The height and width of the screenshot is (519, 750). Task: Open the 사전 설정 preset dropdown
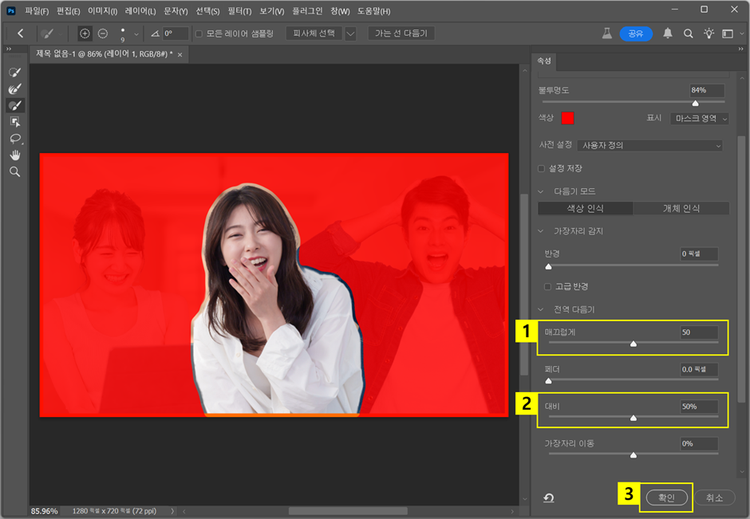pos(650,145)
